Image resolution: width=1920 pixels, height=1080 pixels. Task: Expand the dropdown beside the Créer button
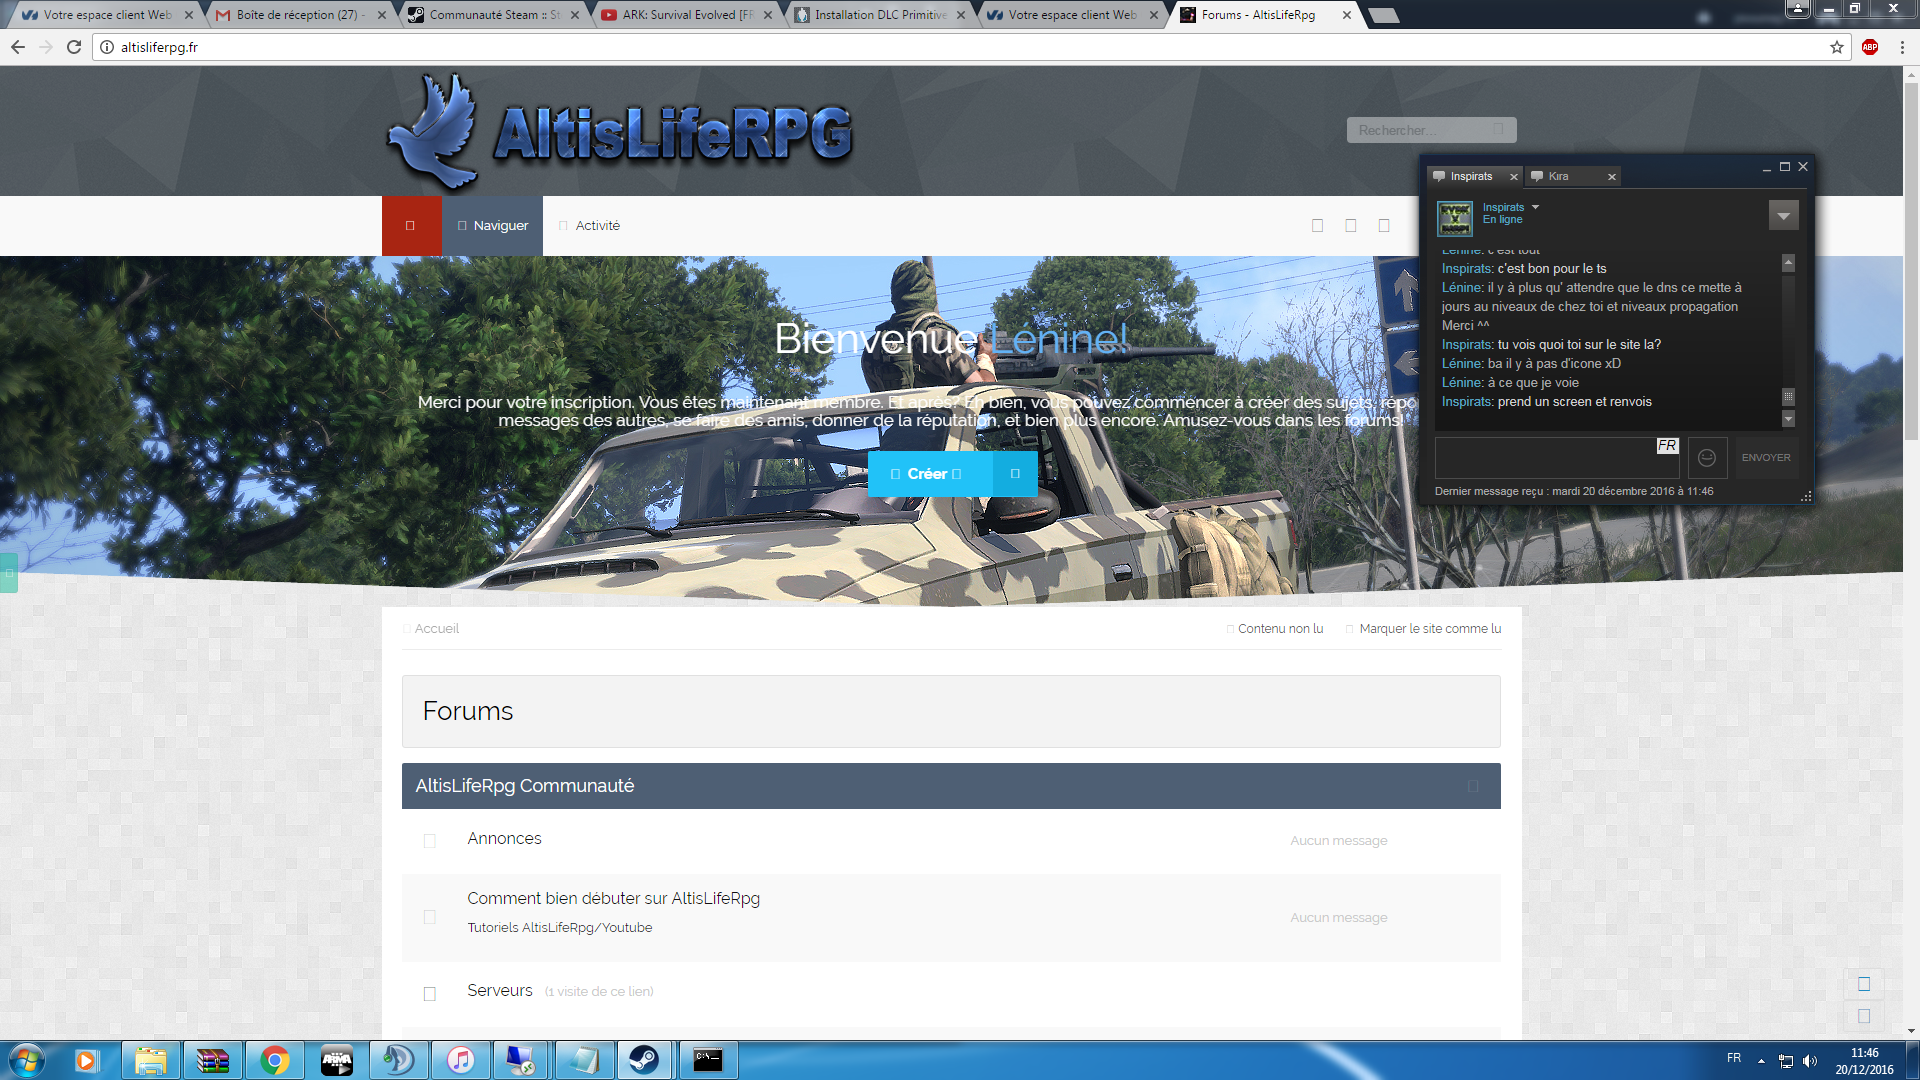(x=1015, y=474)
